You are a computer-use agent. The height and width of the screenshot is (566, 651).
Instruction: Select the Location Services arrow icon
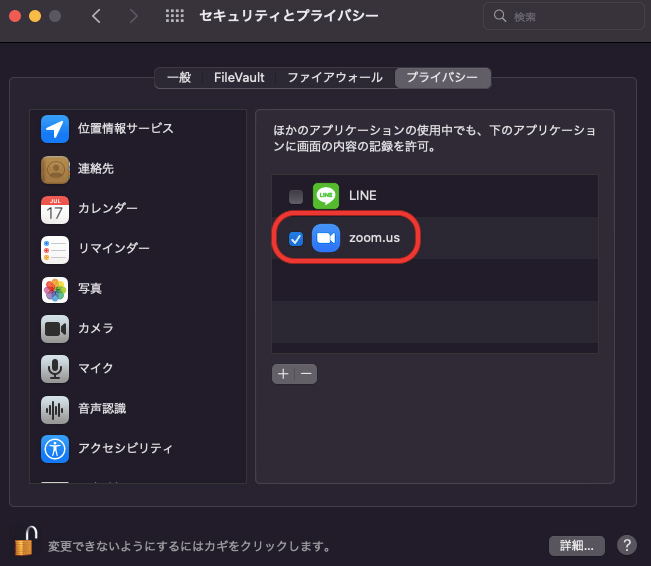point(55,129)
